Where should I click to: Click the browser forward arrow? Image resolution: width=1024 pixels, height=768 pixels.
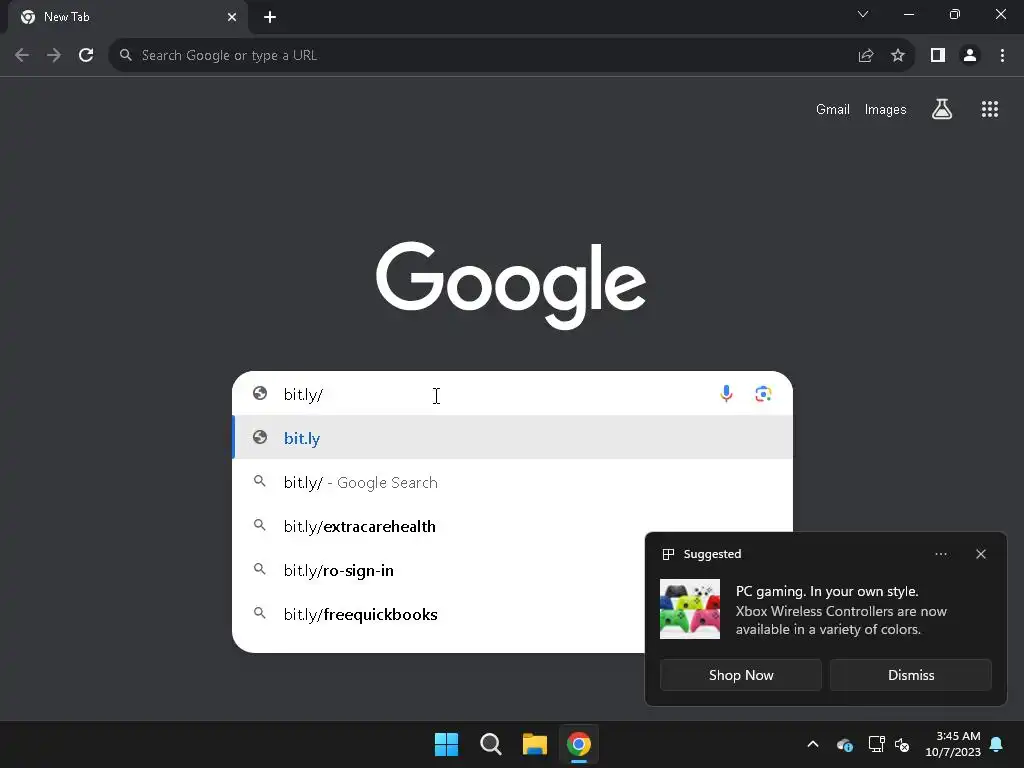tap(54, 56)
